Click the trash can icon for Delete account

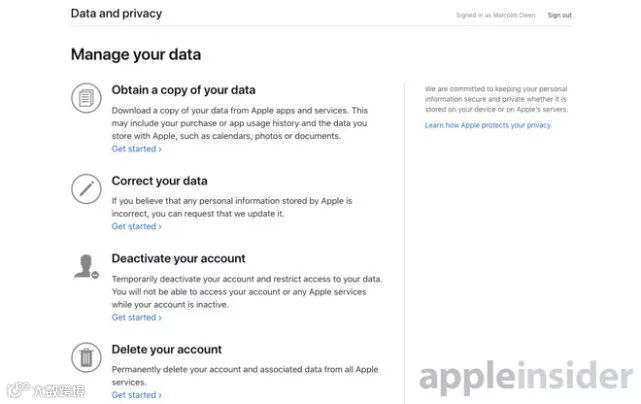tap(86, 357)
